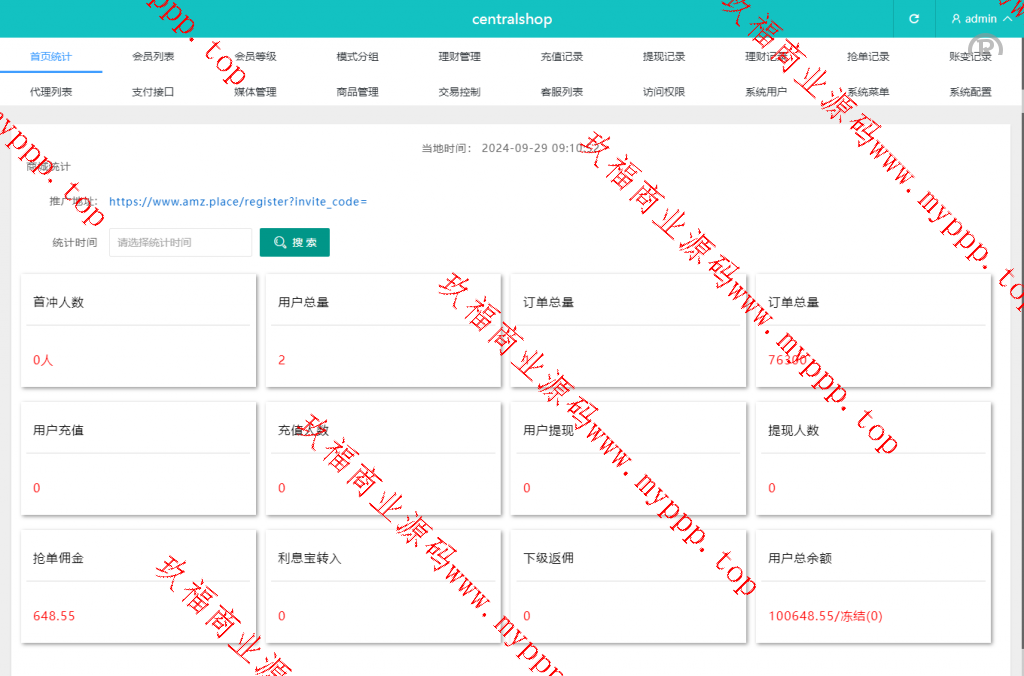Select the 提现记录 tab
Viewport: 1024px width, 676px height.
[x=663, y=57]
